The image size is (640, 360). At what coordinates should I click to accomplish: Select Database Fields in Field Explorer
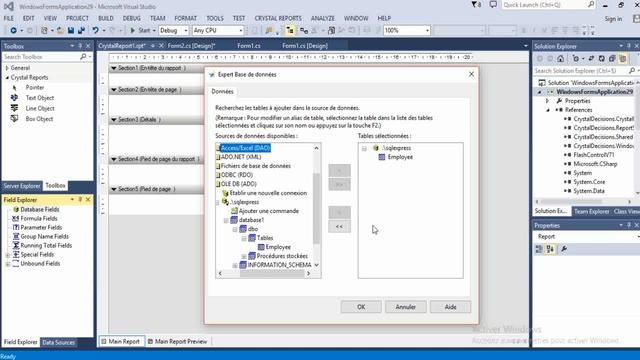click(40, 209)
